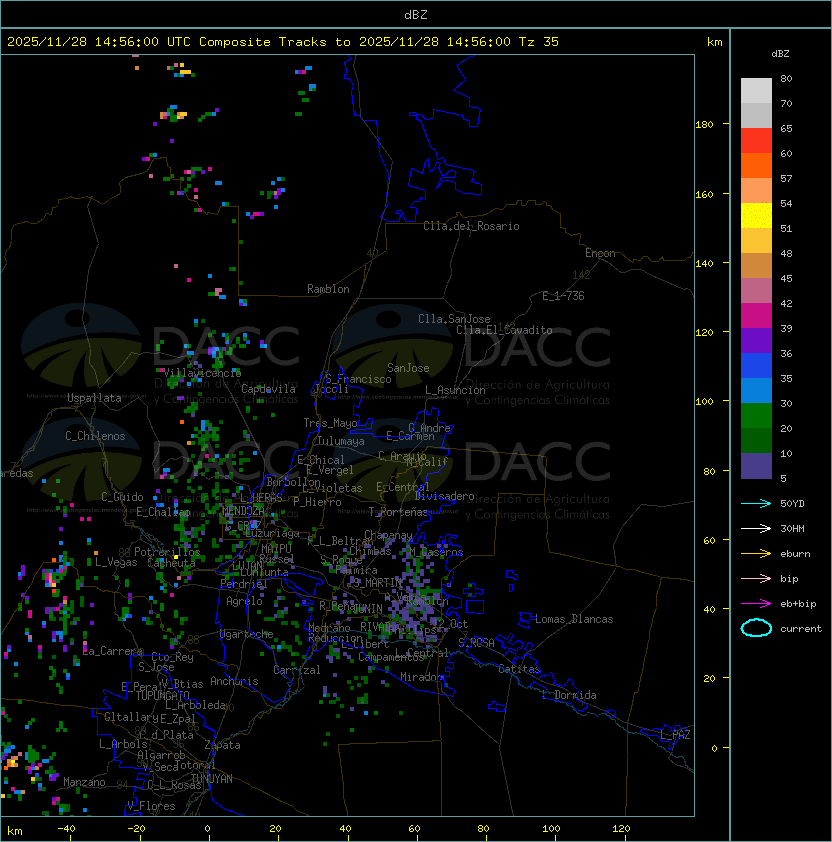Viewport: 832px width, 842px height.
Task: Click the 'Clla.SanJose' label
Action: 454,319
